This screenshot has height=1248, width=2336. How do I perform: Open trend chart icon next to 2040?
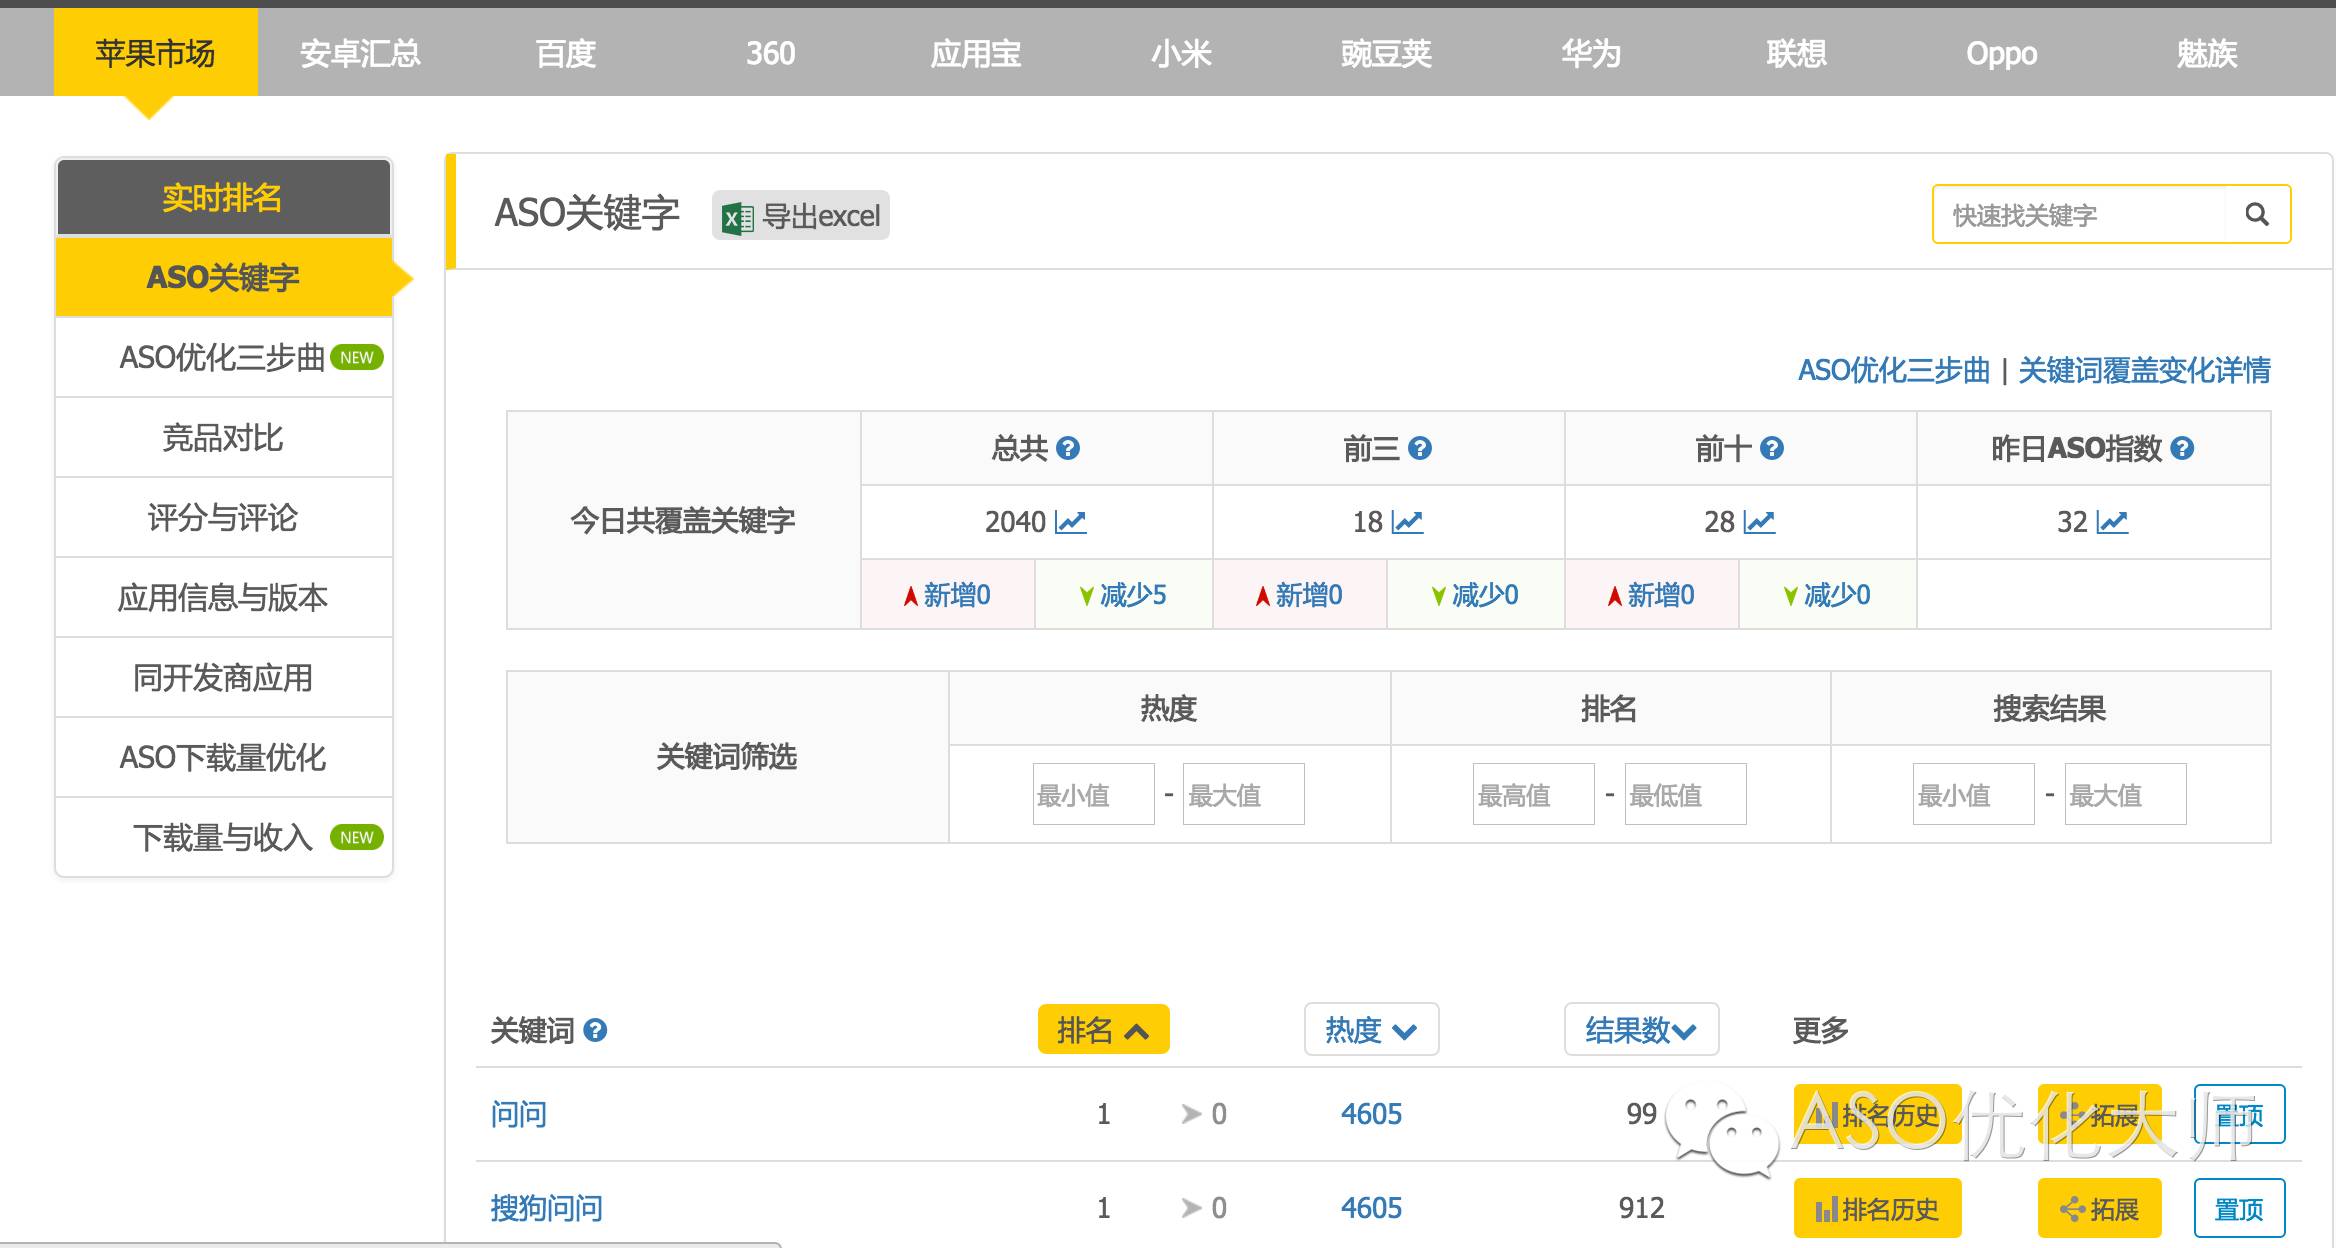point(1071,522)
